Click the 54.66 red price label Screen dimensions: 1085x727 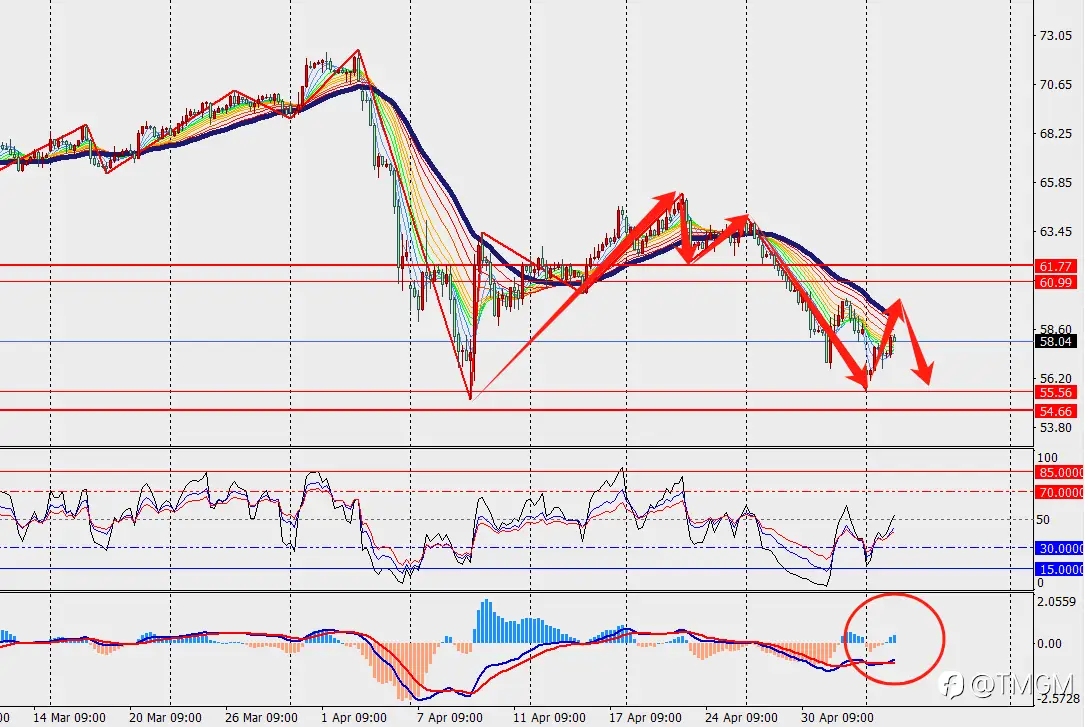(1055, 411)
